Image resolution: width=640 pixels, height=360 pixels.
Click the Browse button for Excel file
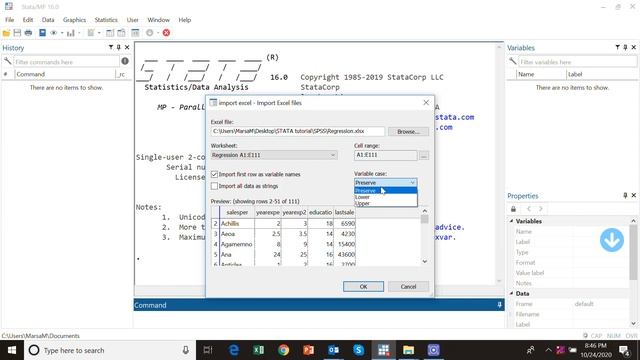tap(408, 131)
